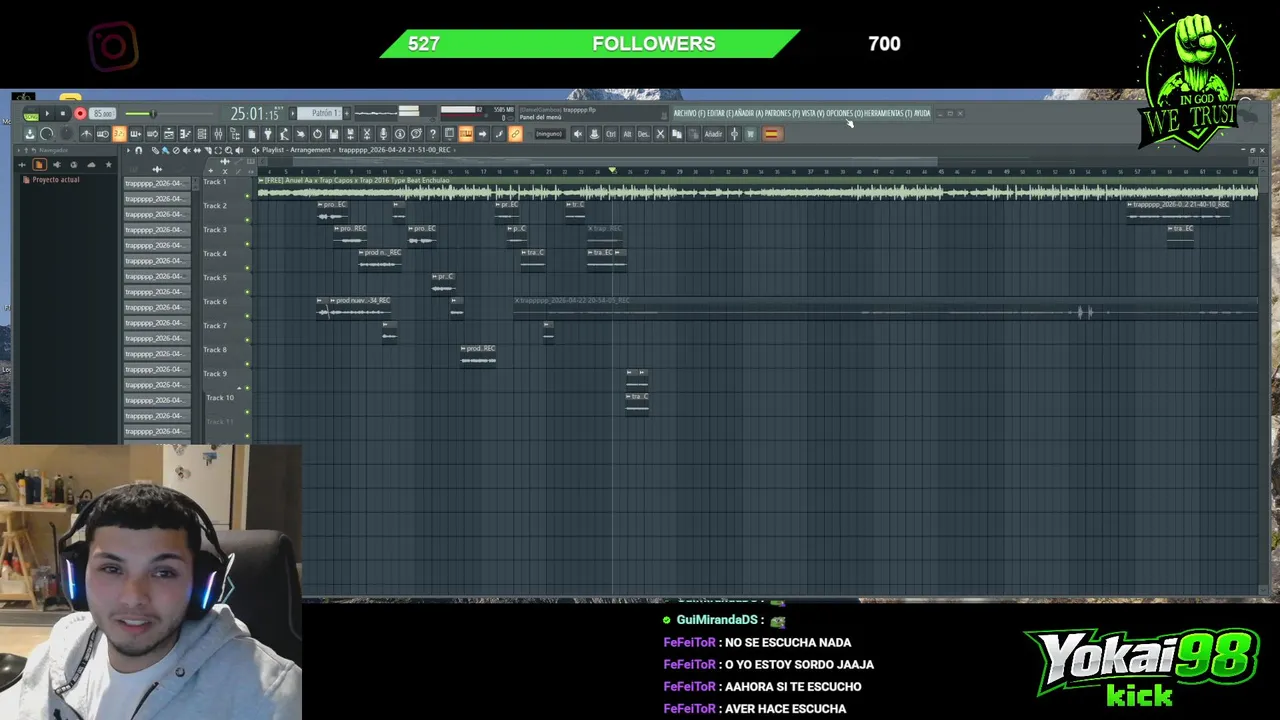Open the EDITAR menu

tap(720, 113)
